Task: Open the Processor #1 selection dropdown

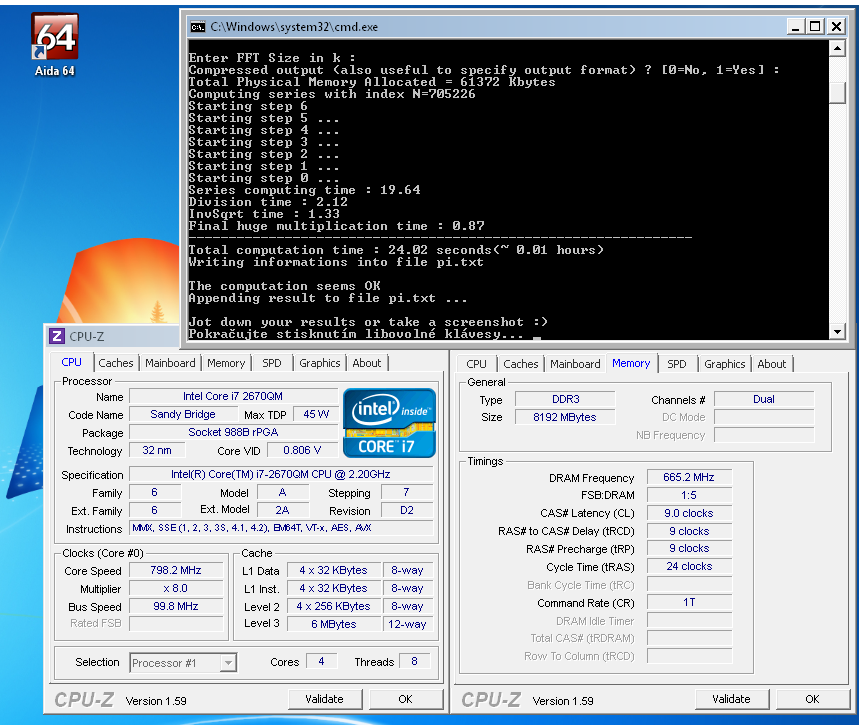Action: coord(183,662)
